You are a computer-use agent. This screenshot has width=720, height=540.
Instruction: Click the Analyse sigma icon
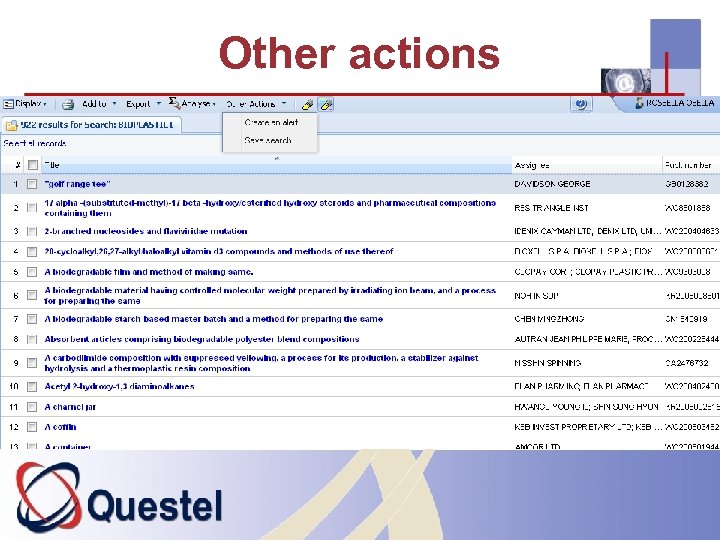tap(174, 103)
